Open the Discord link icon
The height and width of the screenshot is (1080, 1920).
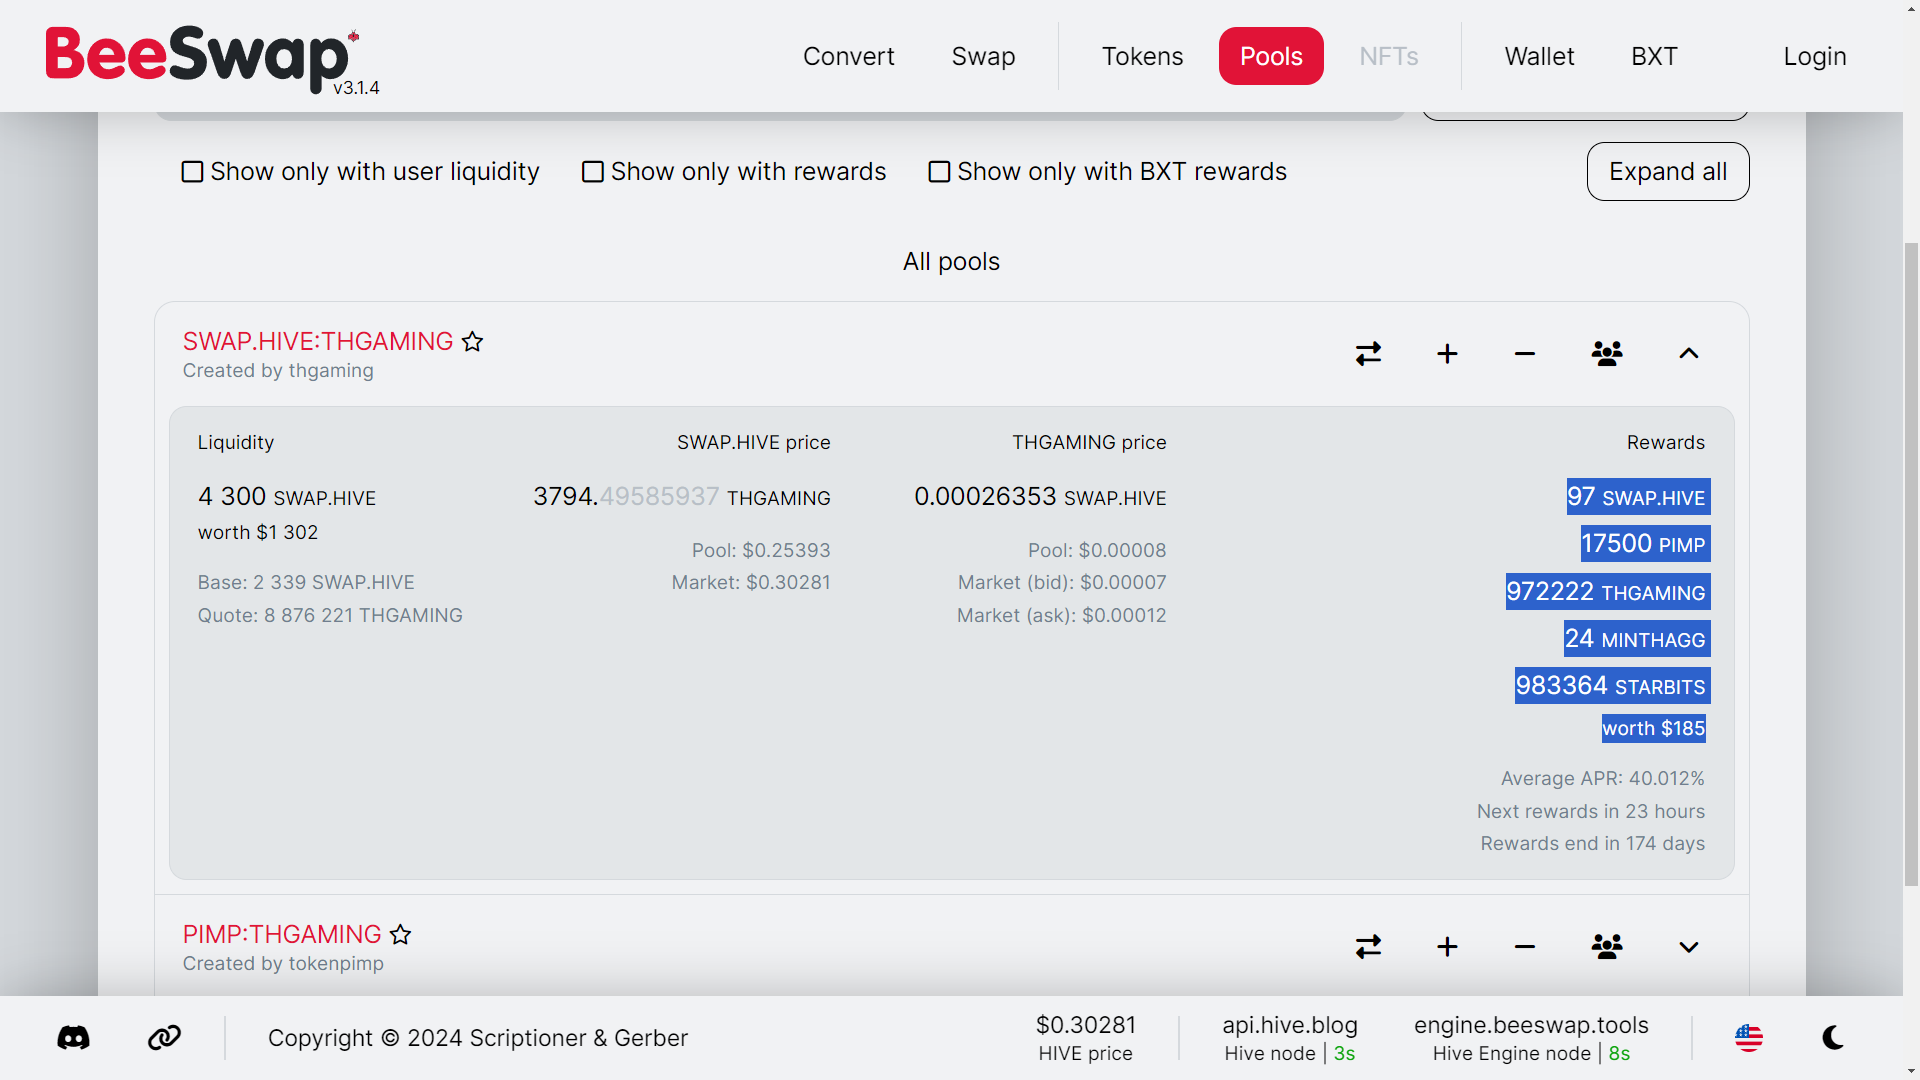[73, 1038]
